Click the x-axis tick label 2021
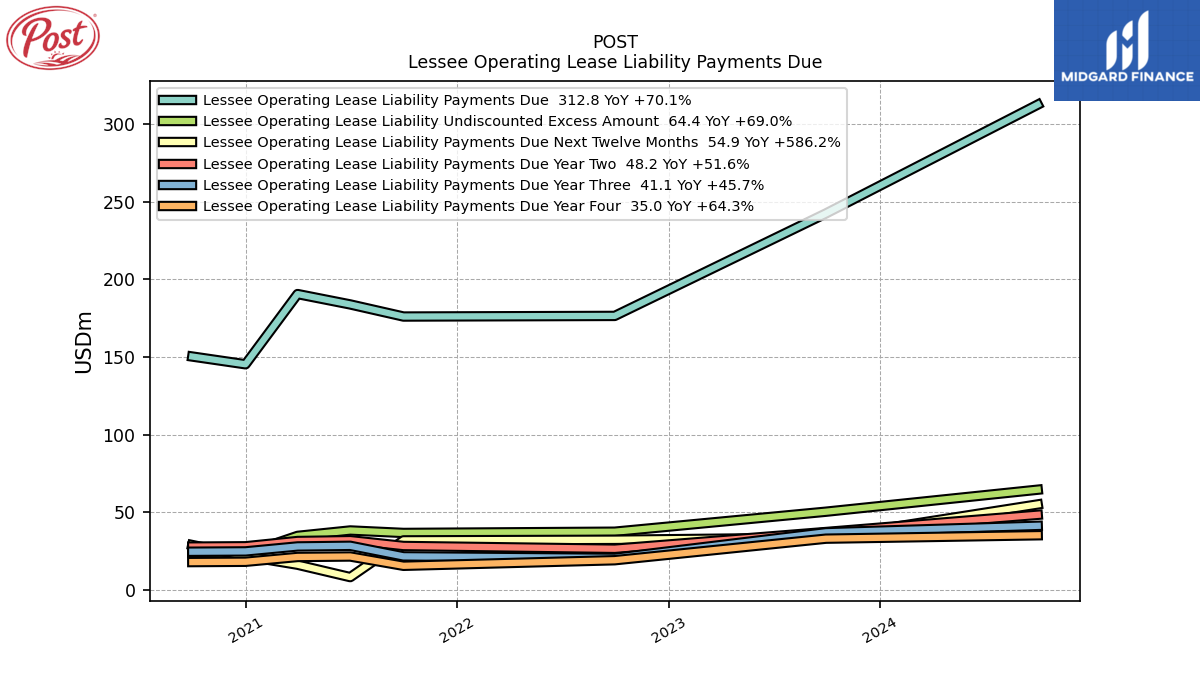The height and width of the screenshot is (675, 1200). (x=246, y=630)
